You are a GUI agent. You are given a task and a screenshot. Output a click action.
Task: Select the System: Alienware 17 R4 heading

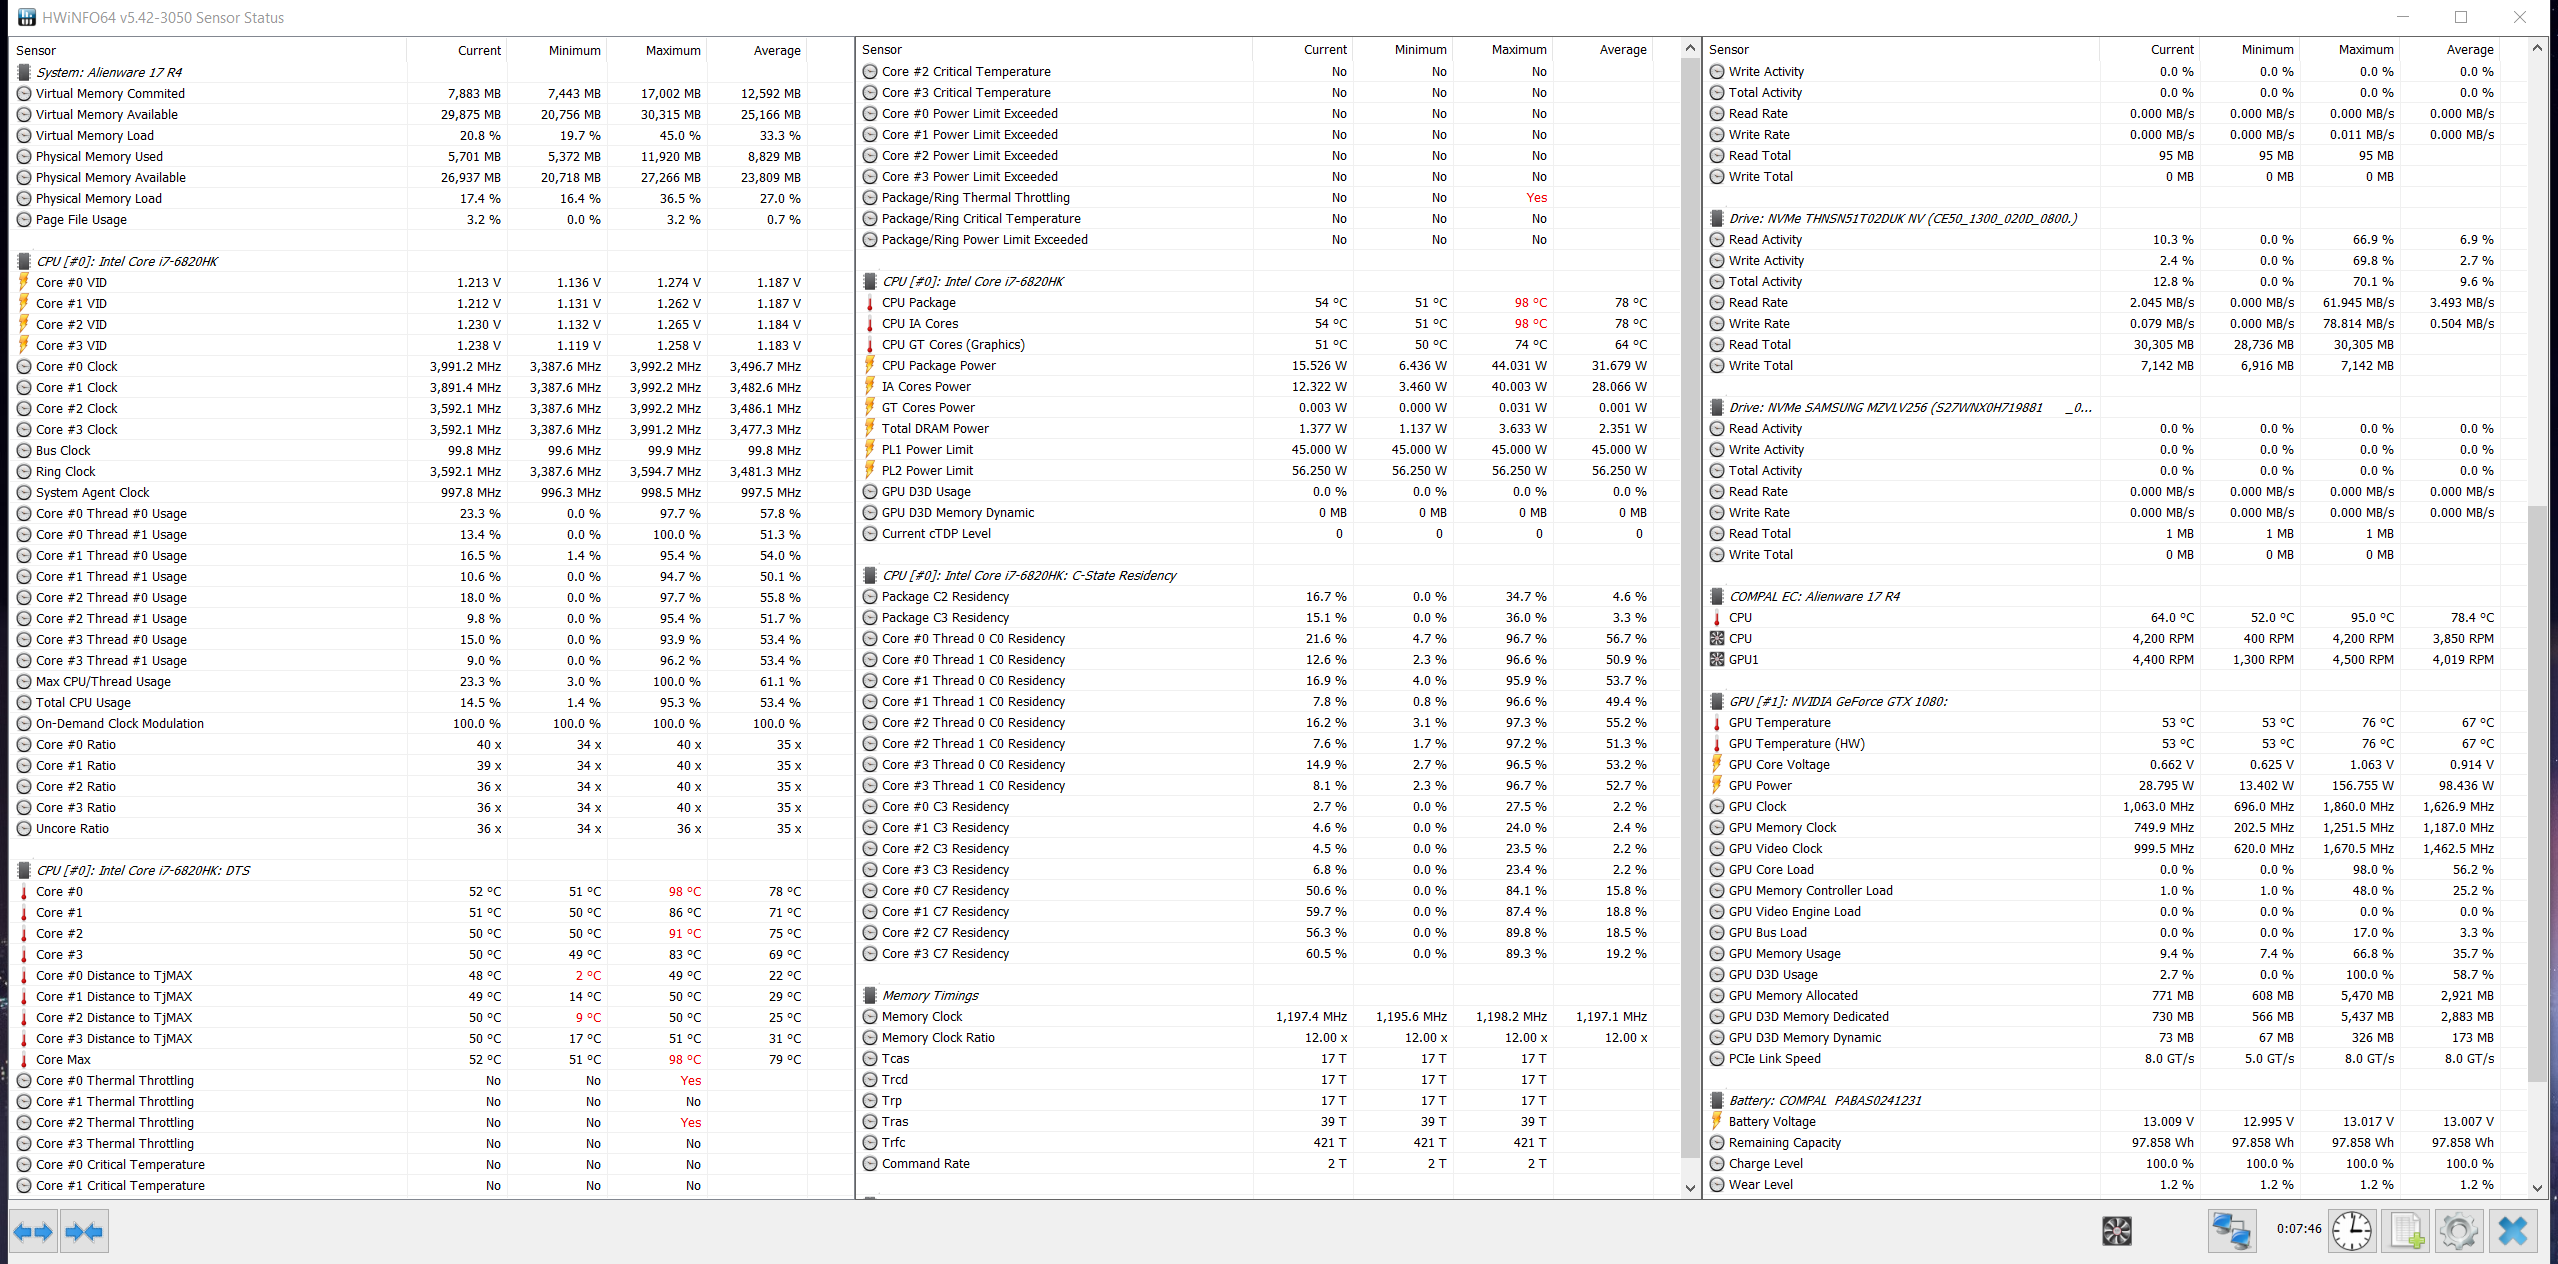pos(109,72)
